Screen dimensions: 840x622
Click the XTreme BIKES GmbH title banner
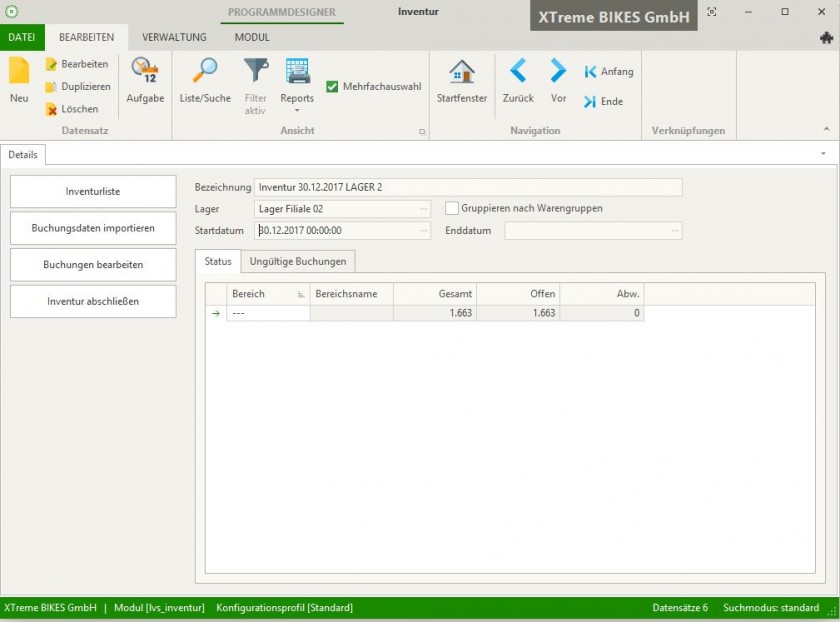(614, 16)
